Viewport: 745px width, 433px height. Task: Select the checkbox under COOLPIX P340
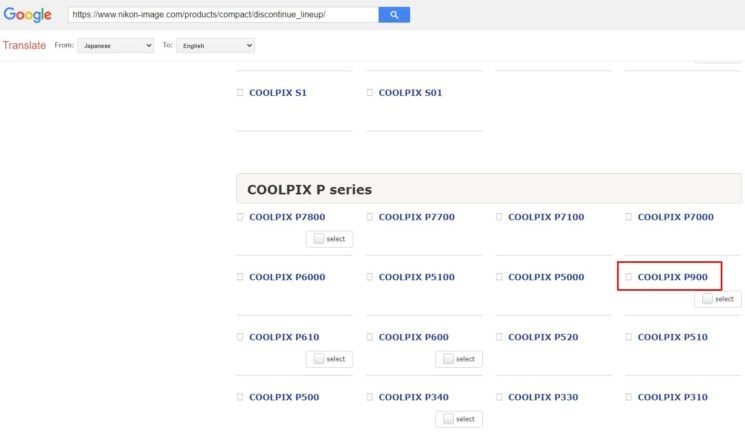tap(449, 419)
